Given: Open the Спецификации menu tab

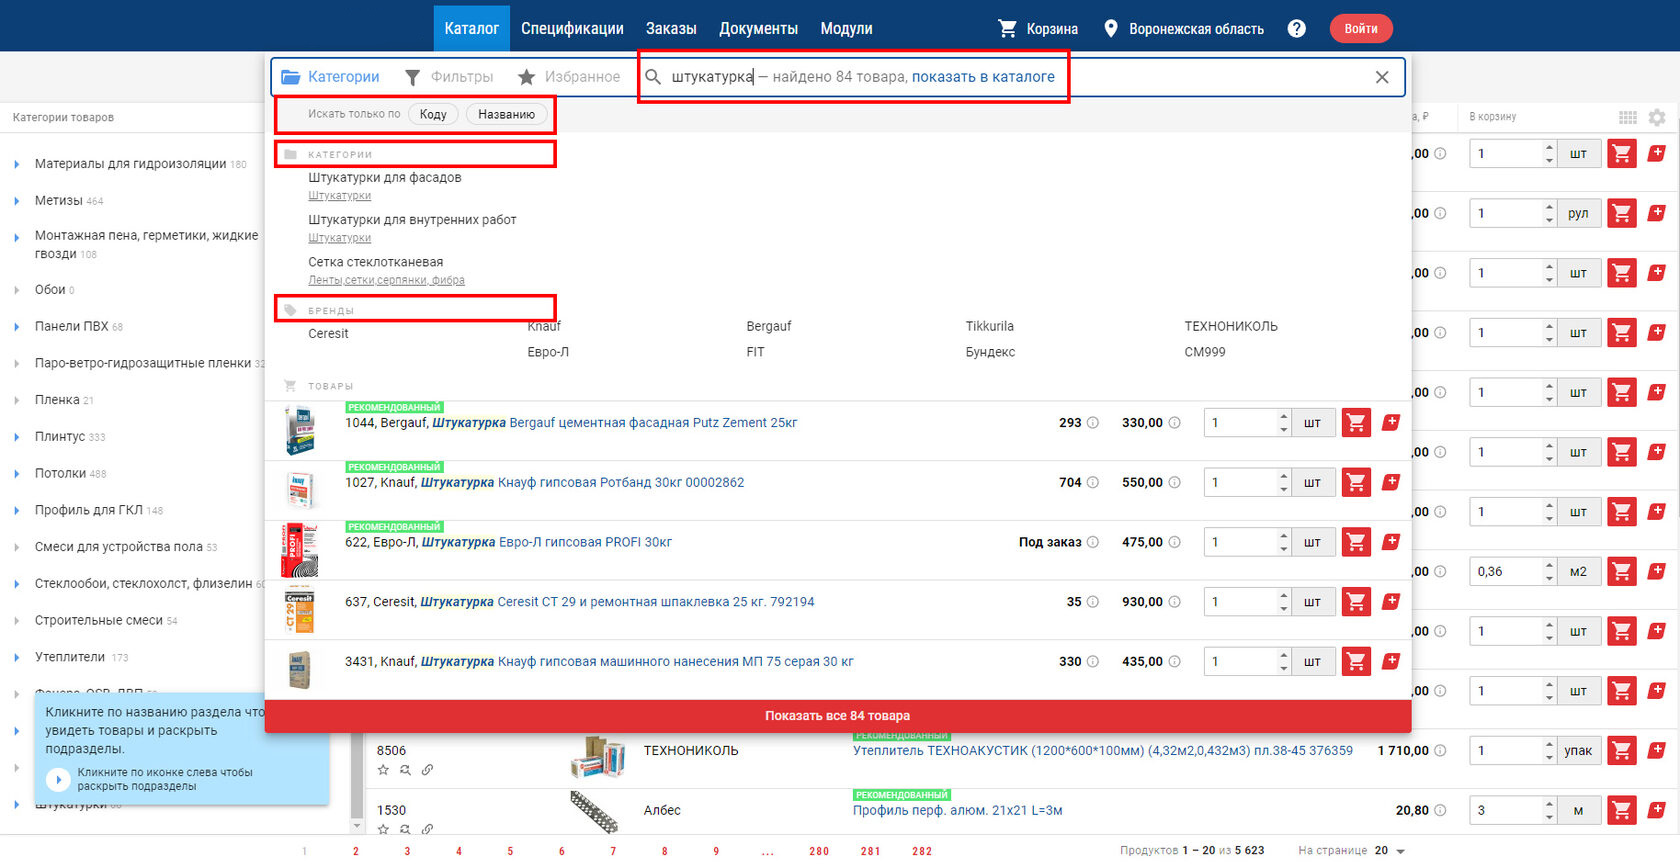Looking at the screenshot, I should pyautogui.click(x=572, y=29).
